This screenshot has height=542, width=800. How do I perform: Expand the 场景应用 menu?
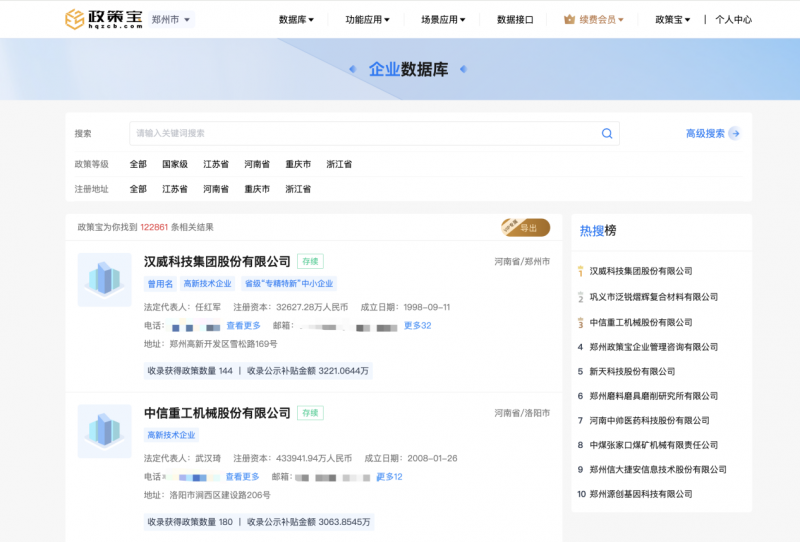tap(443, 19)
